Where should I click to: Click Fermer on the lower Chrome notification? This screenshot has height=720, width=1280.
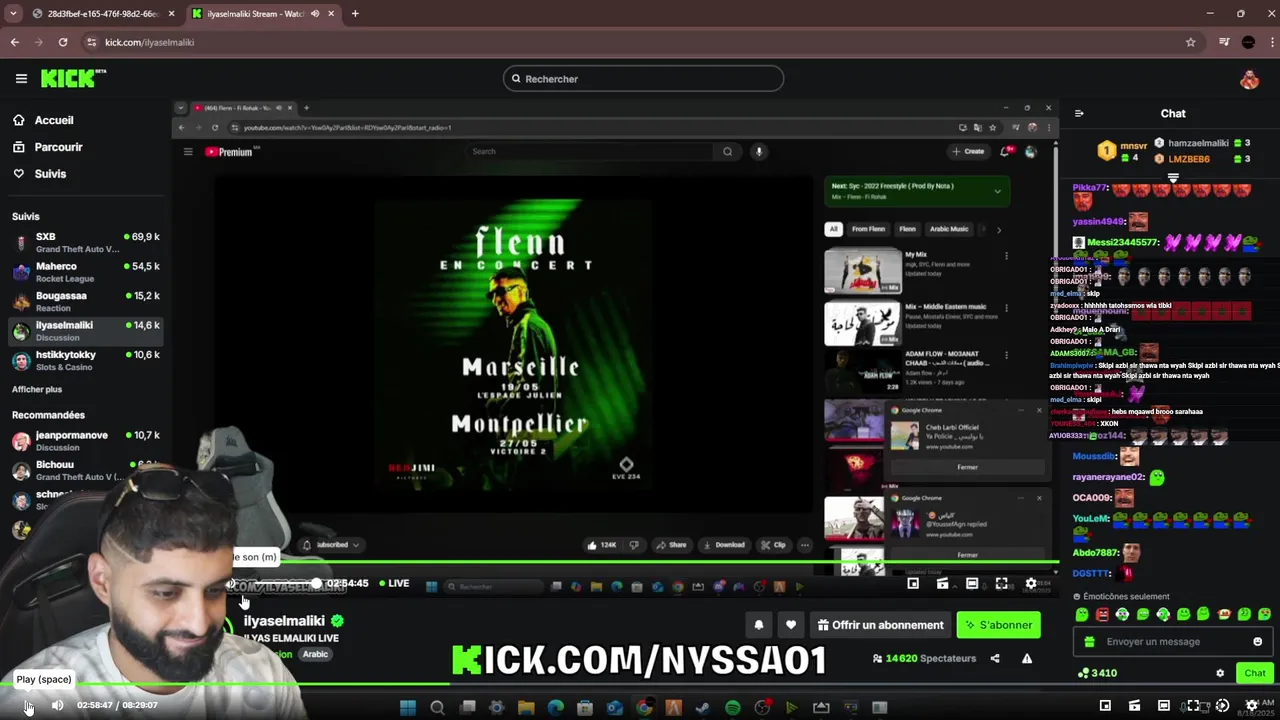(x=967, y=555)
